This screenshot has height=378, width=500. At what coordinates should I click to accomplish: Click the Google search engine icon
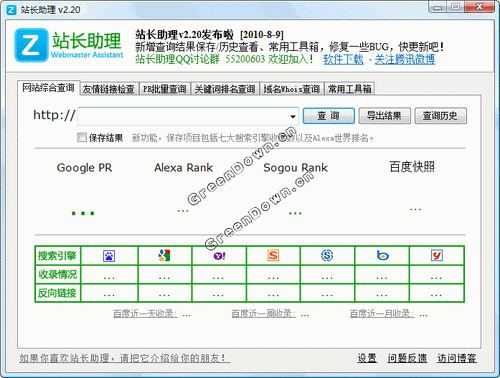point(164,255)
